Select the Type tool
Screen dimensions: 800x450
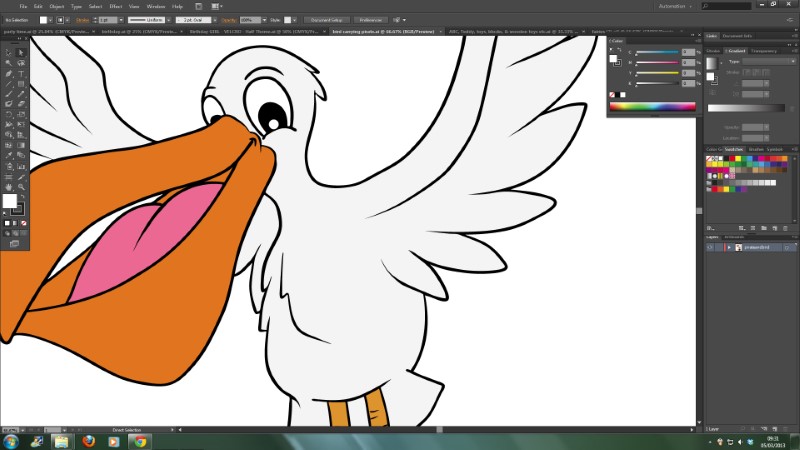point(21,73)
